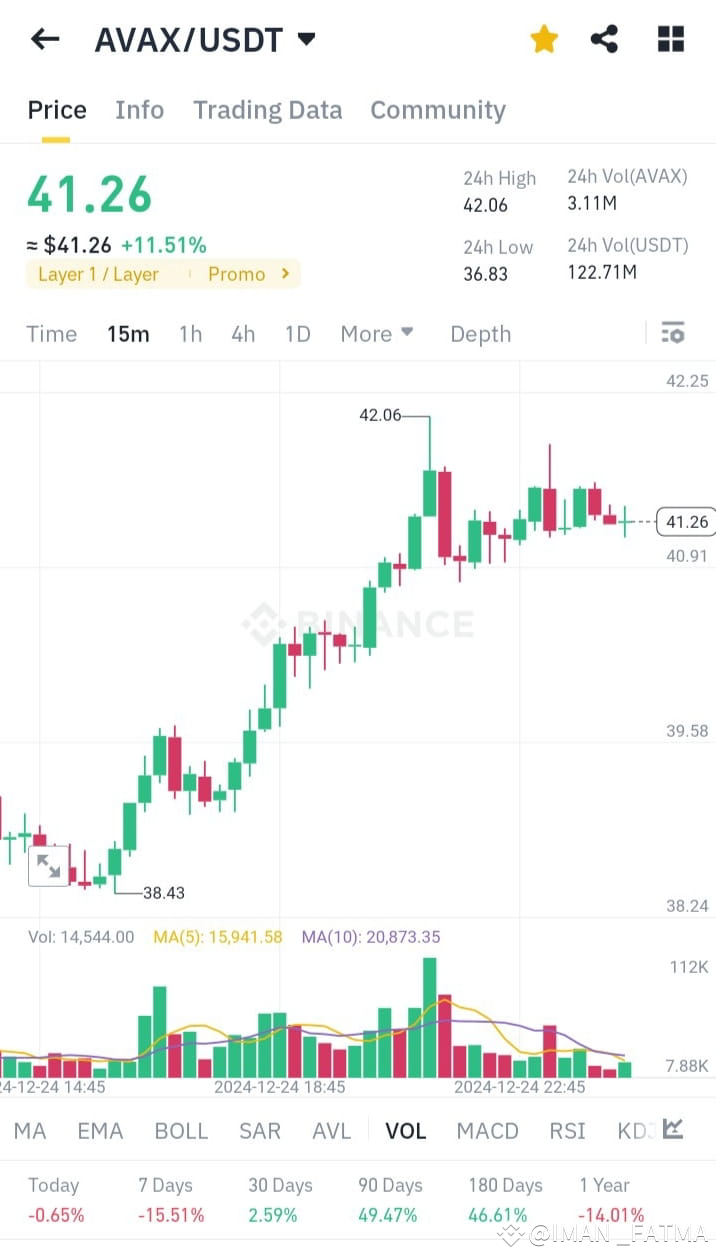This screenshot has height=1256, width=716.
Task: Expand the More timeframes dropdown
Action: tap(376, 333)
